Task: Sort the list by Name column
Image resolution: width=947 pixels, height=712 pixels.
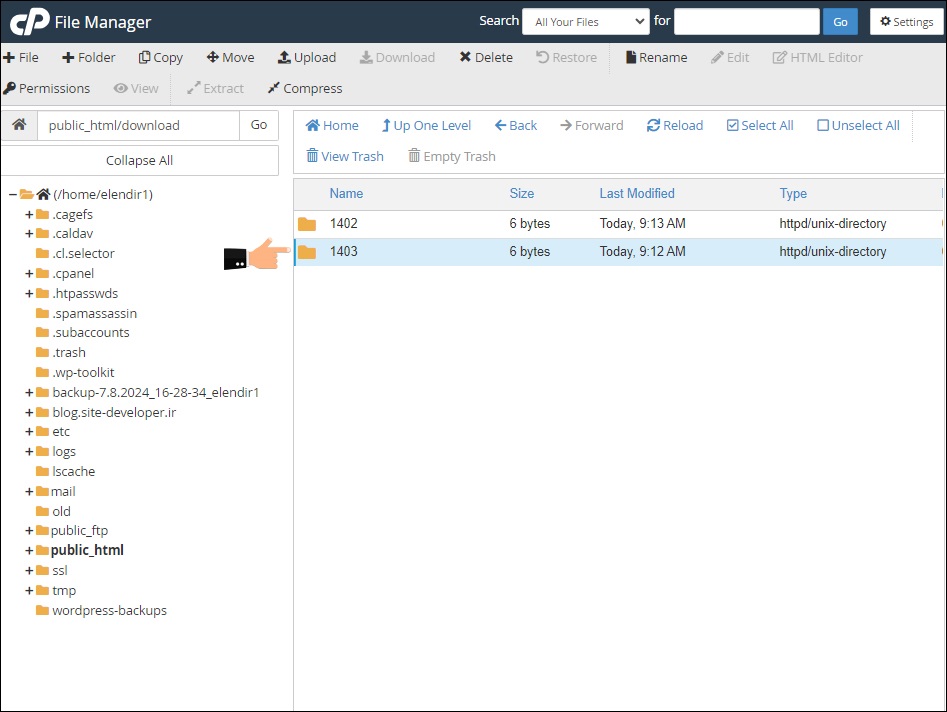Action: (x=346, y=194)
